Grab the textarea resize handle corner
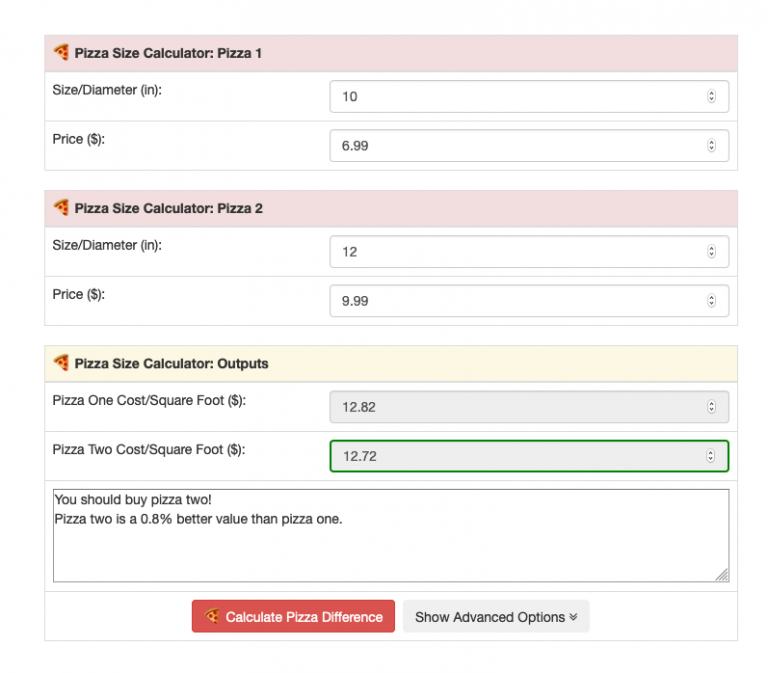The height and width of the screenshot is (673, 768). click(x=722, y=575)
